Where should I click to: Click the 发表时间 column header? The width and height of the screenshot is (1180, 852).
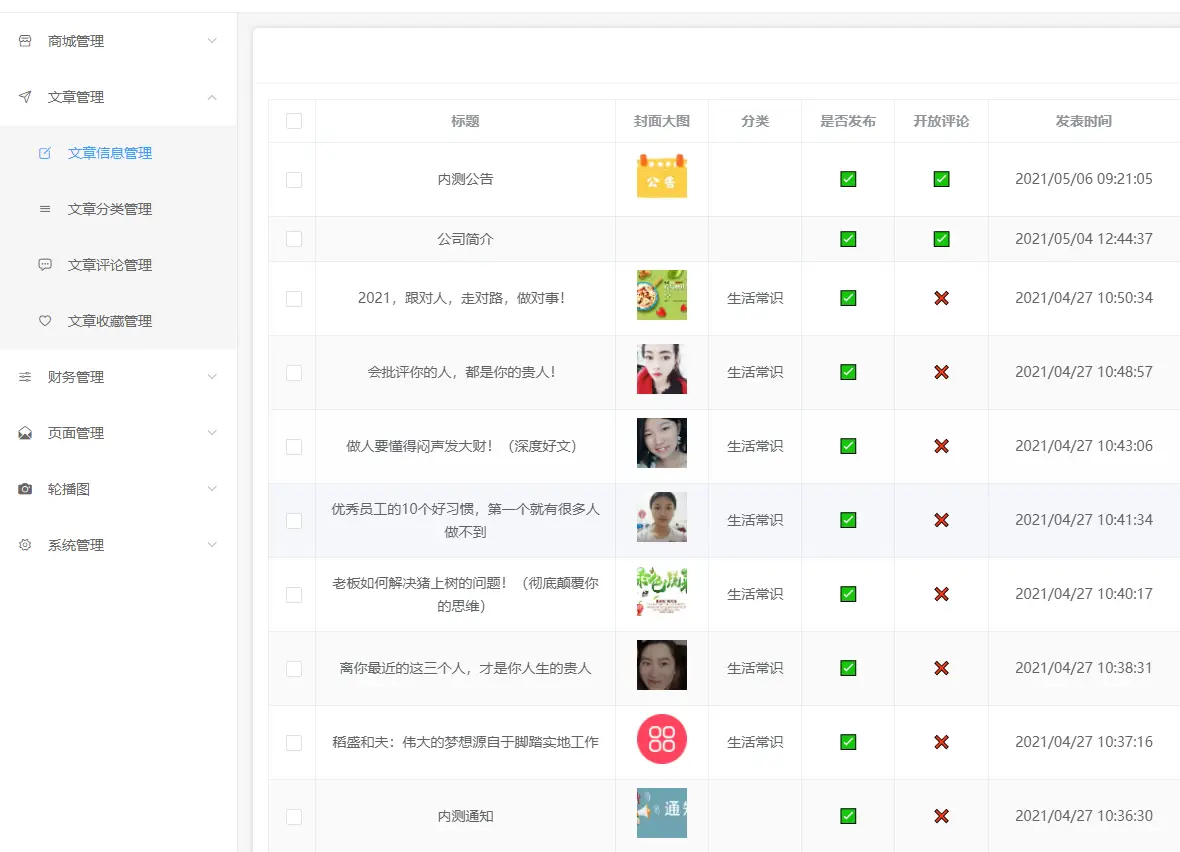tap(1083, 121)
